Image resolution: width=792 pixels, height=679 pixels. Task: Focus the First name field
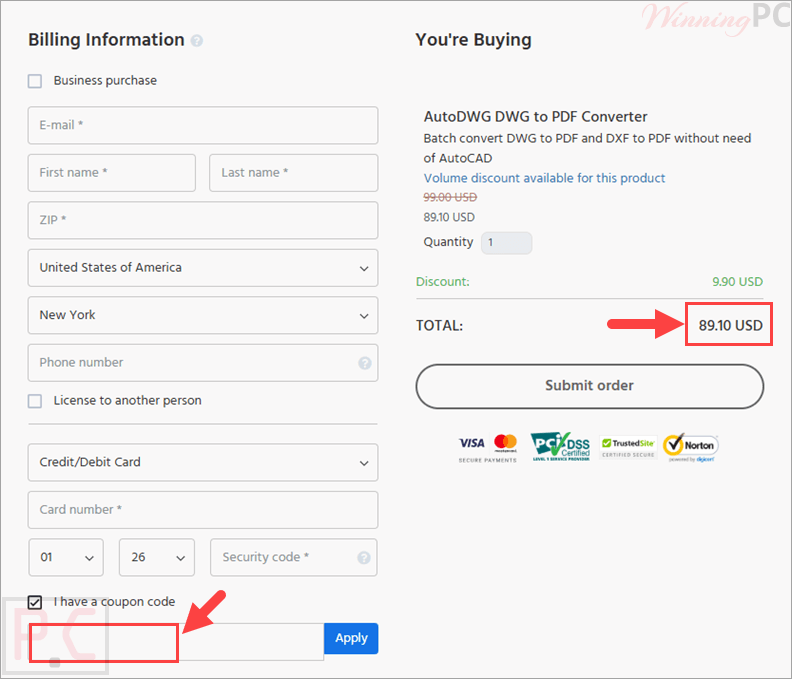click(112, 173)
